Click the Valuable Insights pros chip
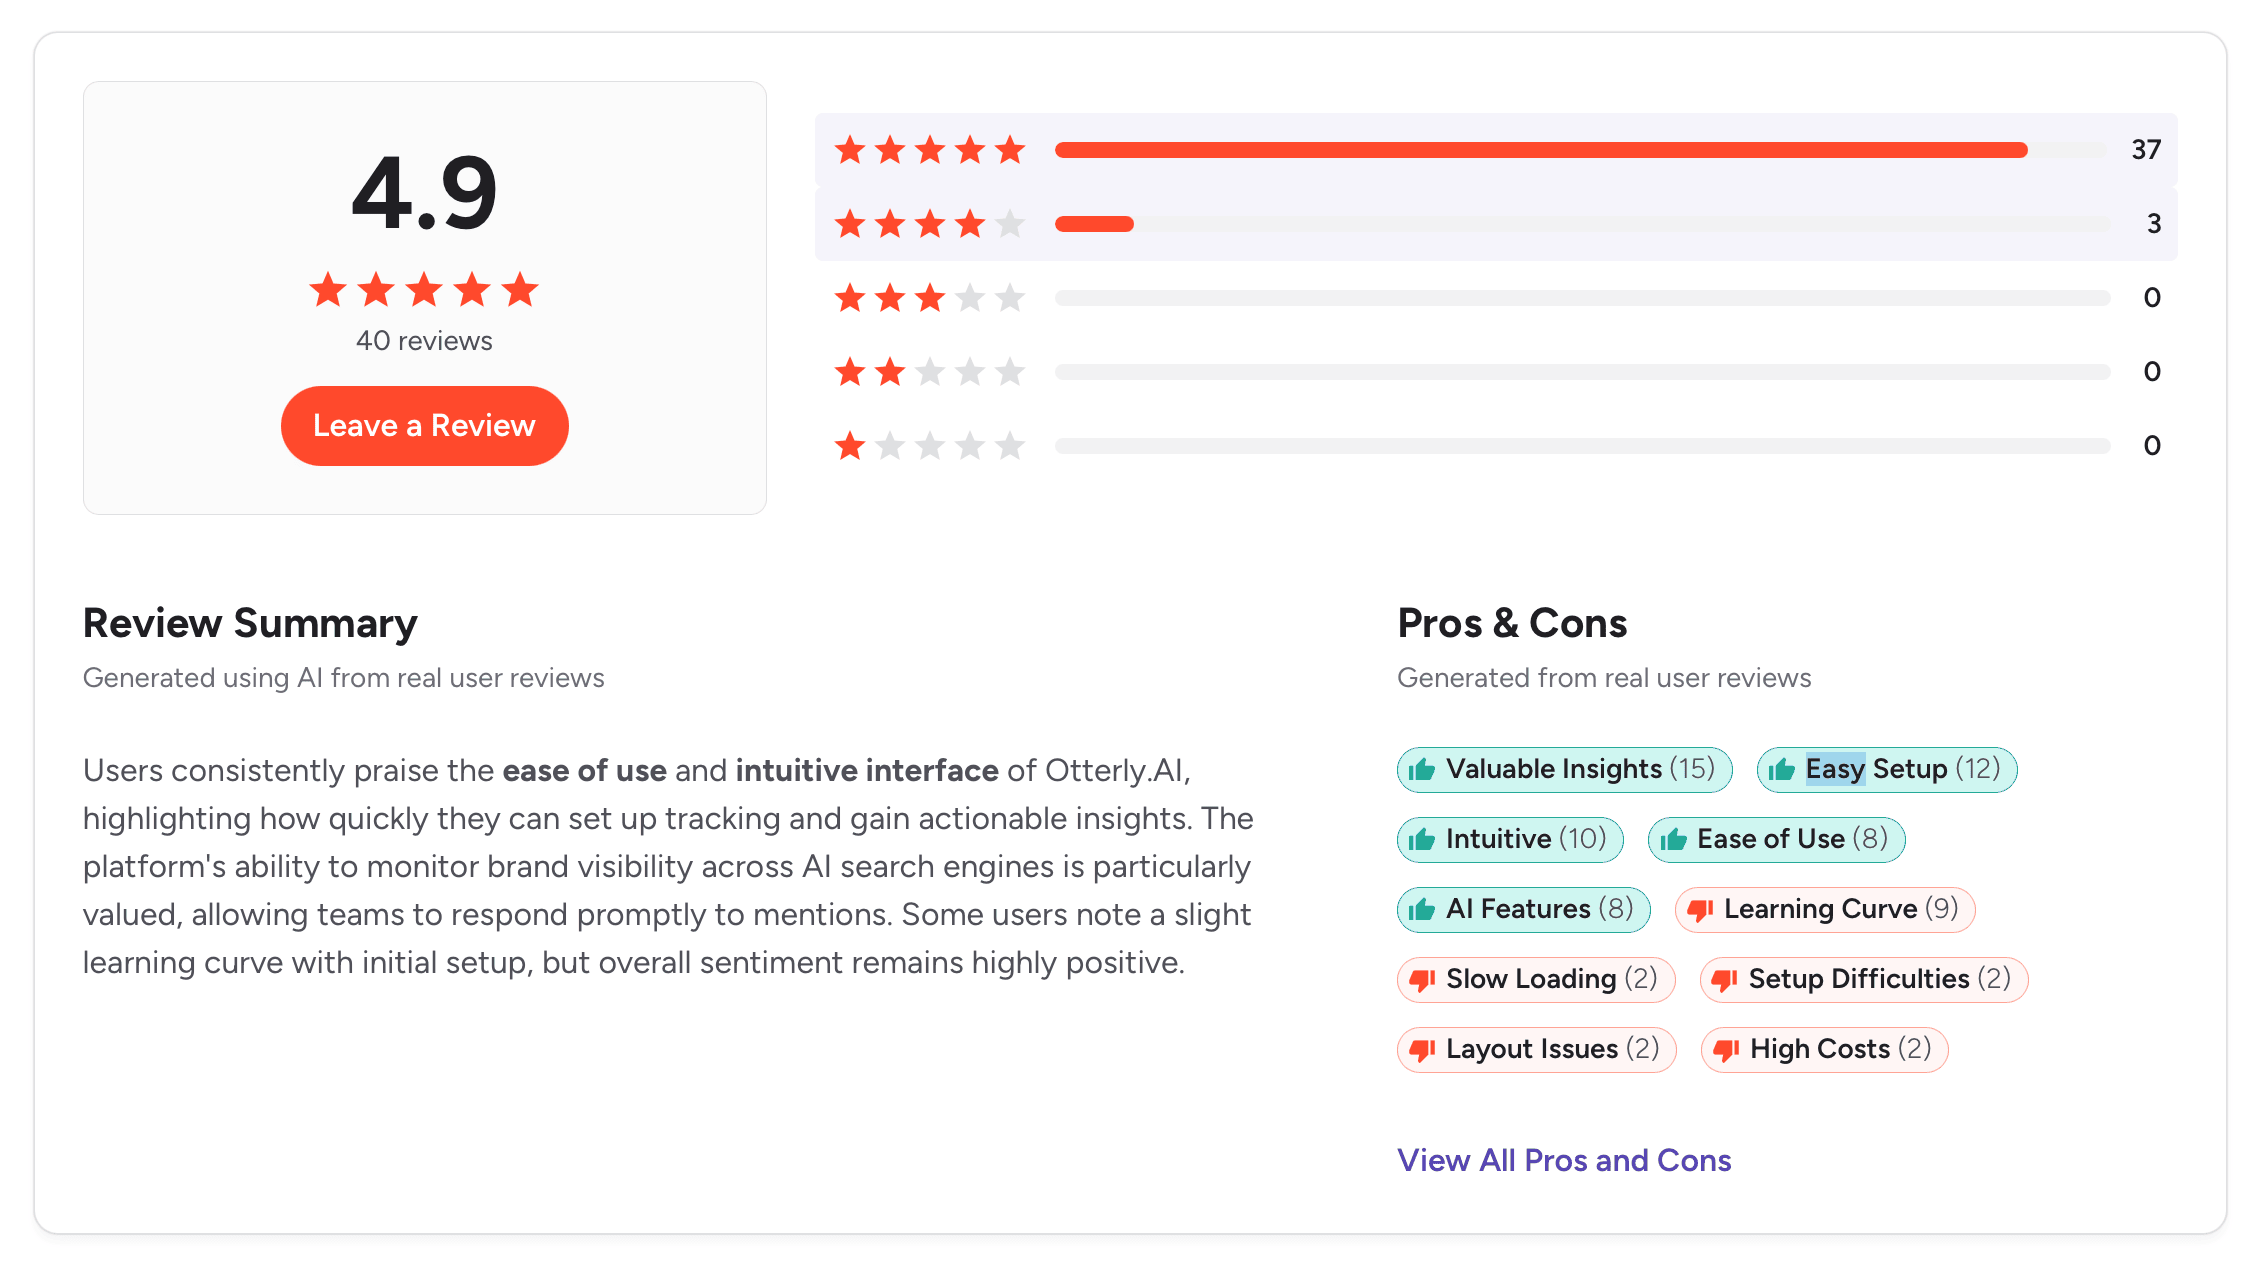The width and height of the screenshot is (2254, 1268). pyautogui.click(x=1564, y=769)
